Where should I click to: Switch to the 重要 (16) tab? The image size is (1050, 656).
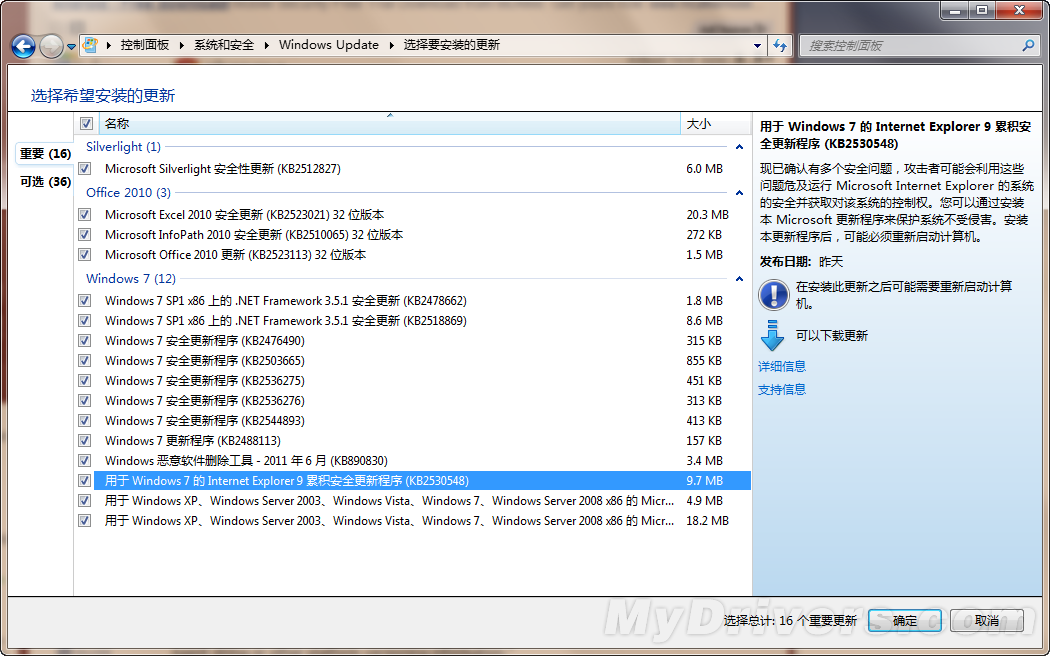(45, 153)
